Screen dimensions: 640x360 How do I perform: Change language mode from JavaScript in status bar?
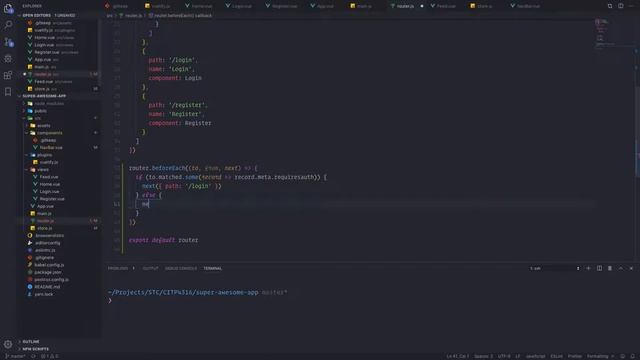pos(536,356)
